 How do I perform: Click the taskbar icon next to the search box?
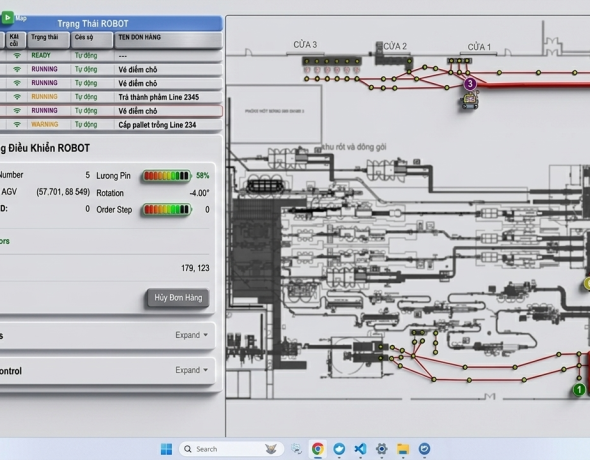(296, 449)
